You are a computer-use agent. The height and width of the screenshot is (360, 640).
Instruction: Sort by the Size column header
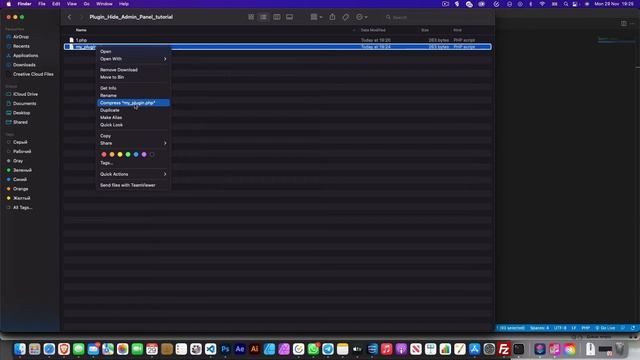pos(425,30)
